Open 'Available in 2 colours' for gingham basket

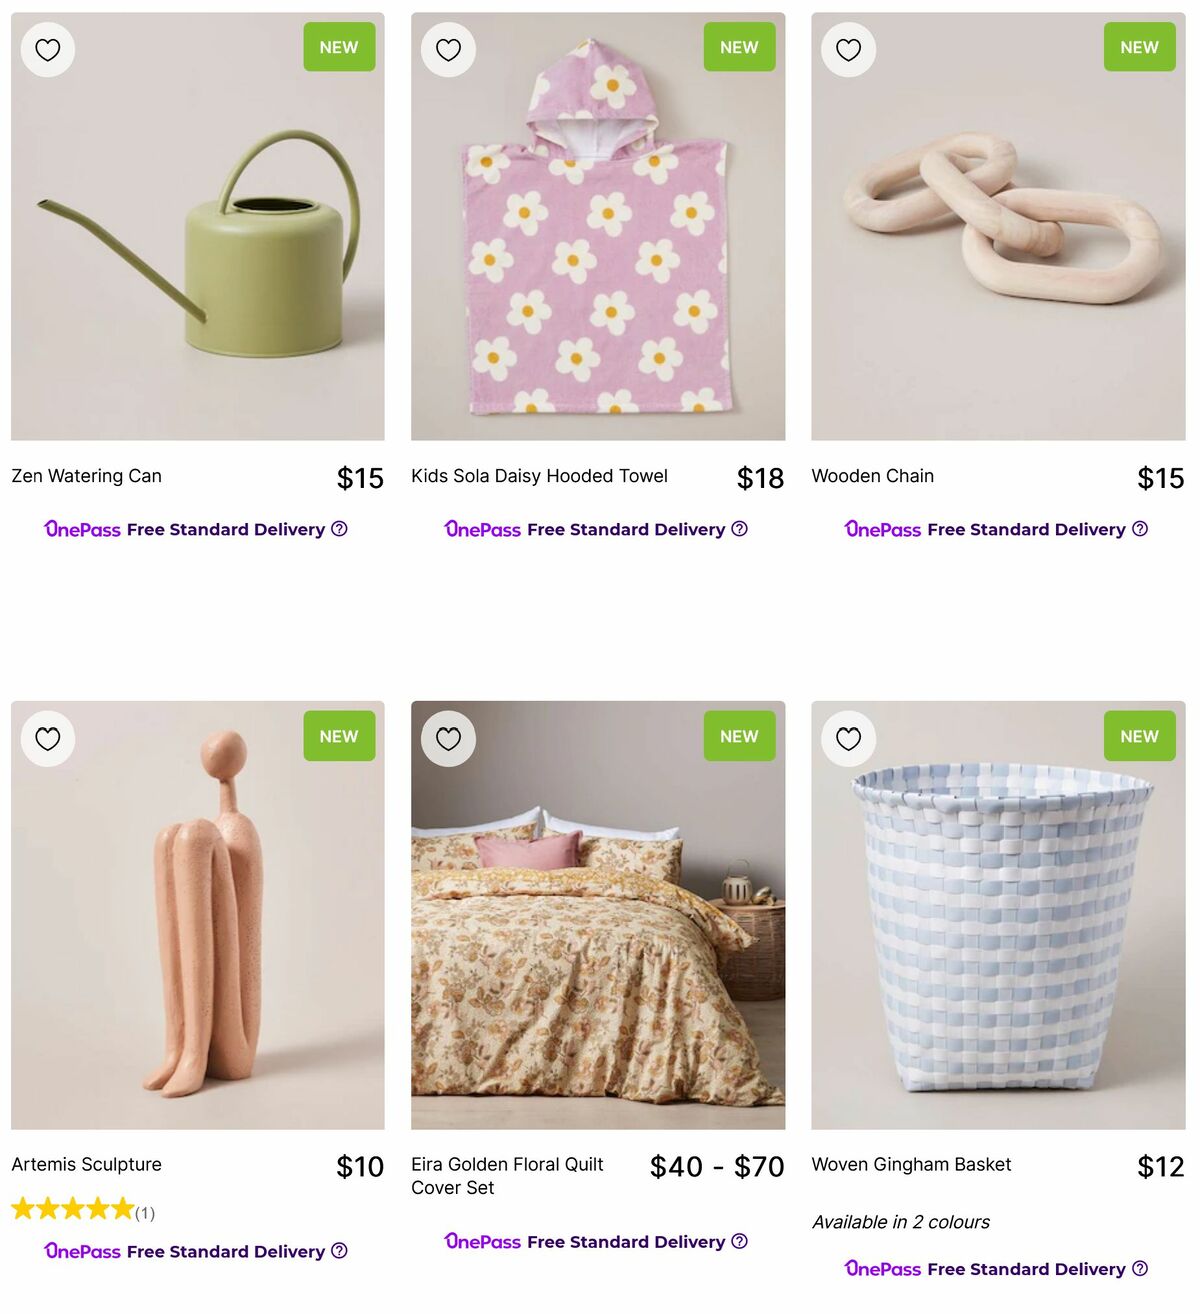pyautogui.click(x=900, y=1222)
